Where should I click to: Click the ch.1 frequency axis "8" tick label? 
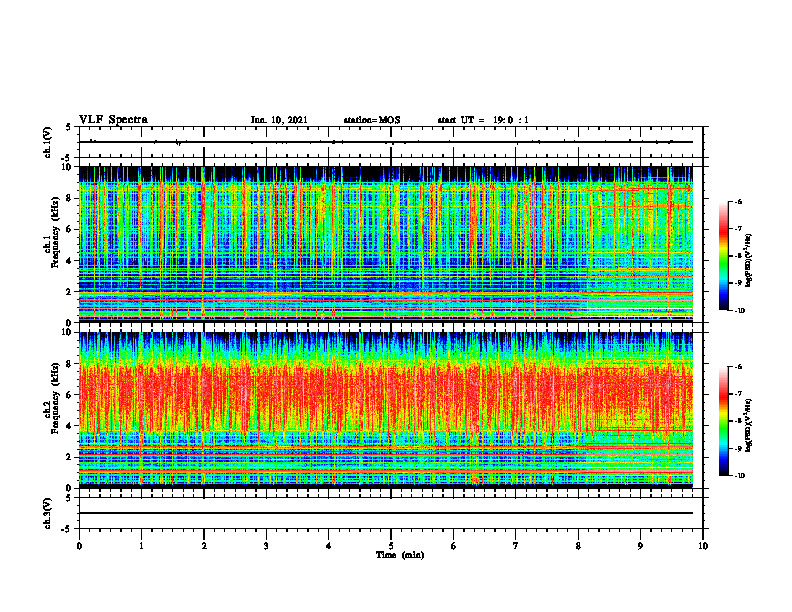[x=69, y=198]
